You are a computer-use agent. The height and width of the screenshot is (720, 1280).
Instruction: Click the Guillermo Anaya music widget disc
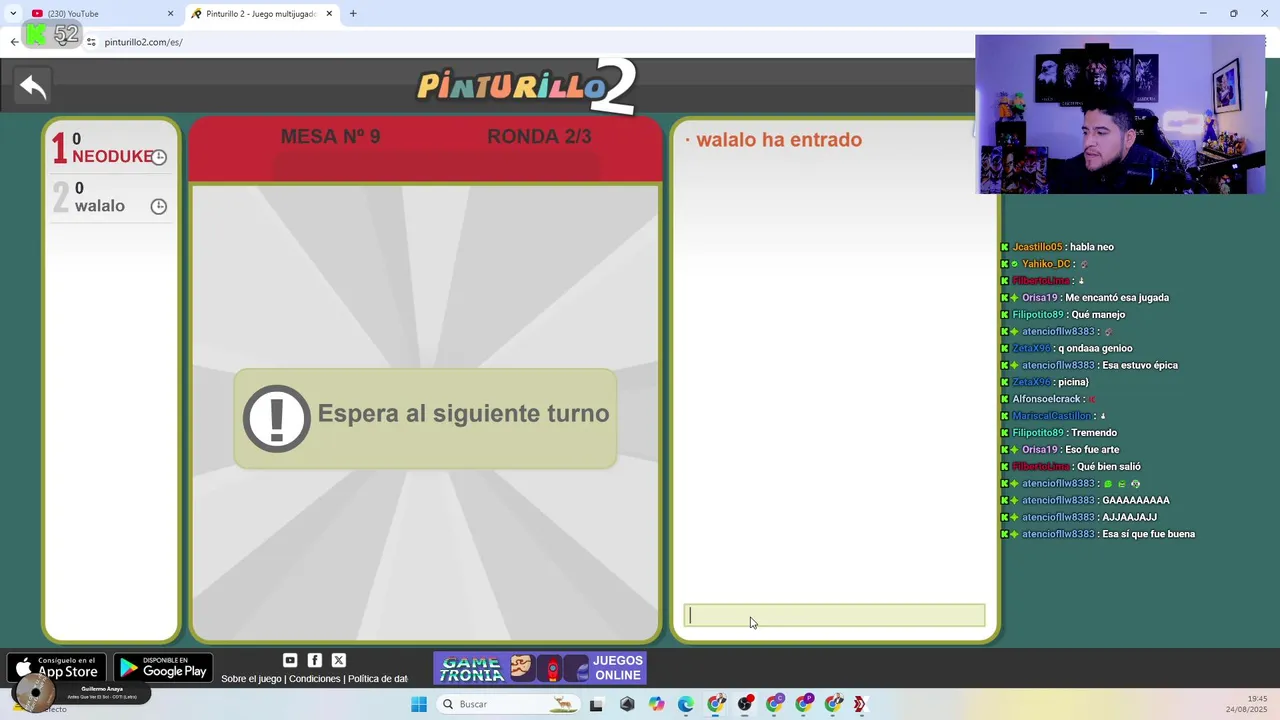point(35,692)
